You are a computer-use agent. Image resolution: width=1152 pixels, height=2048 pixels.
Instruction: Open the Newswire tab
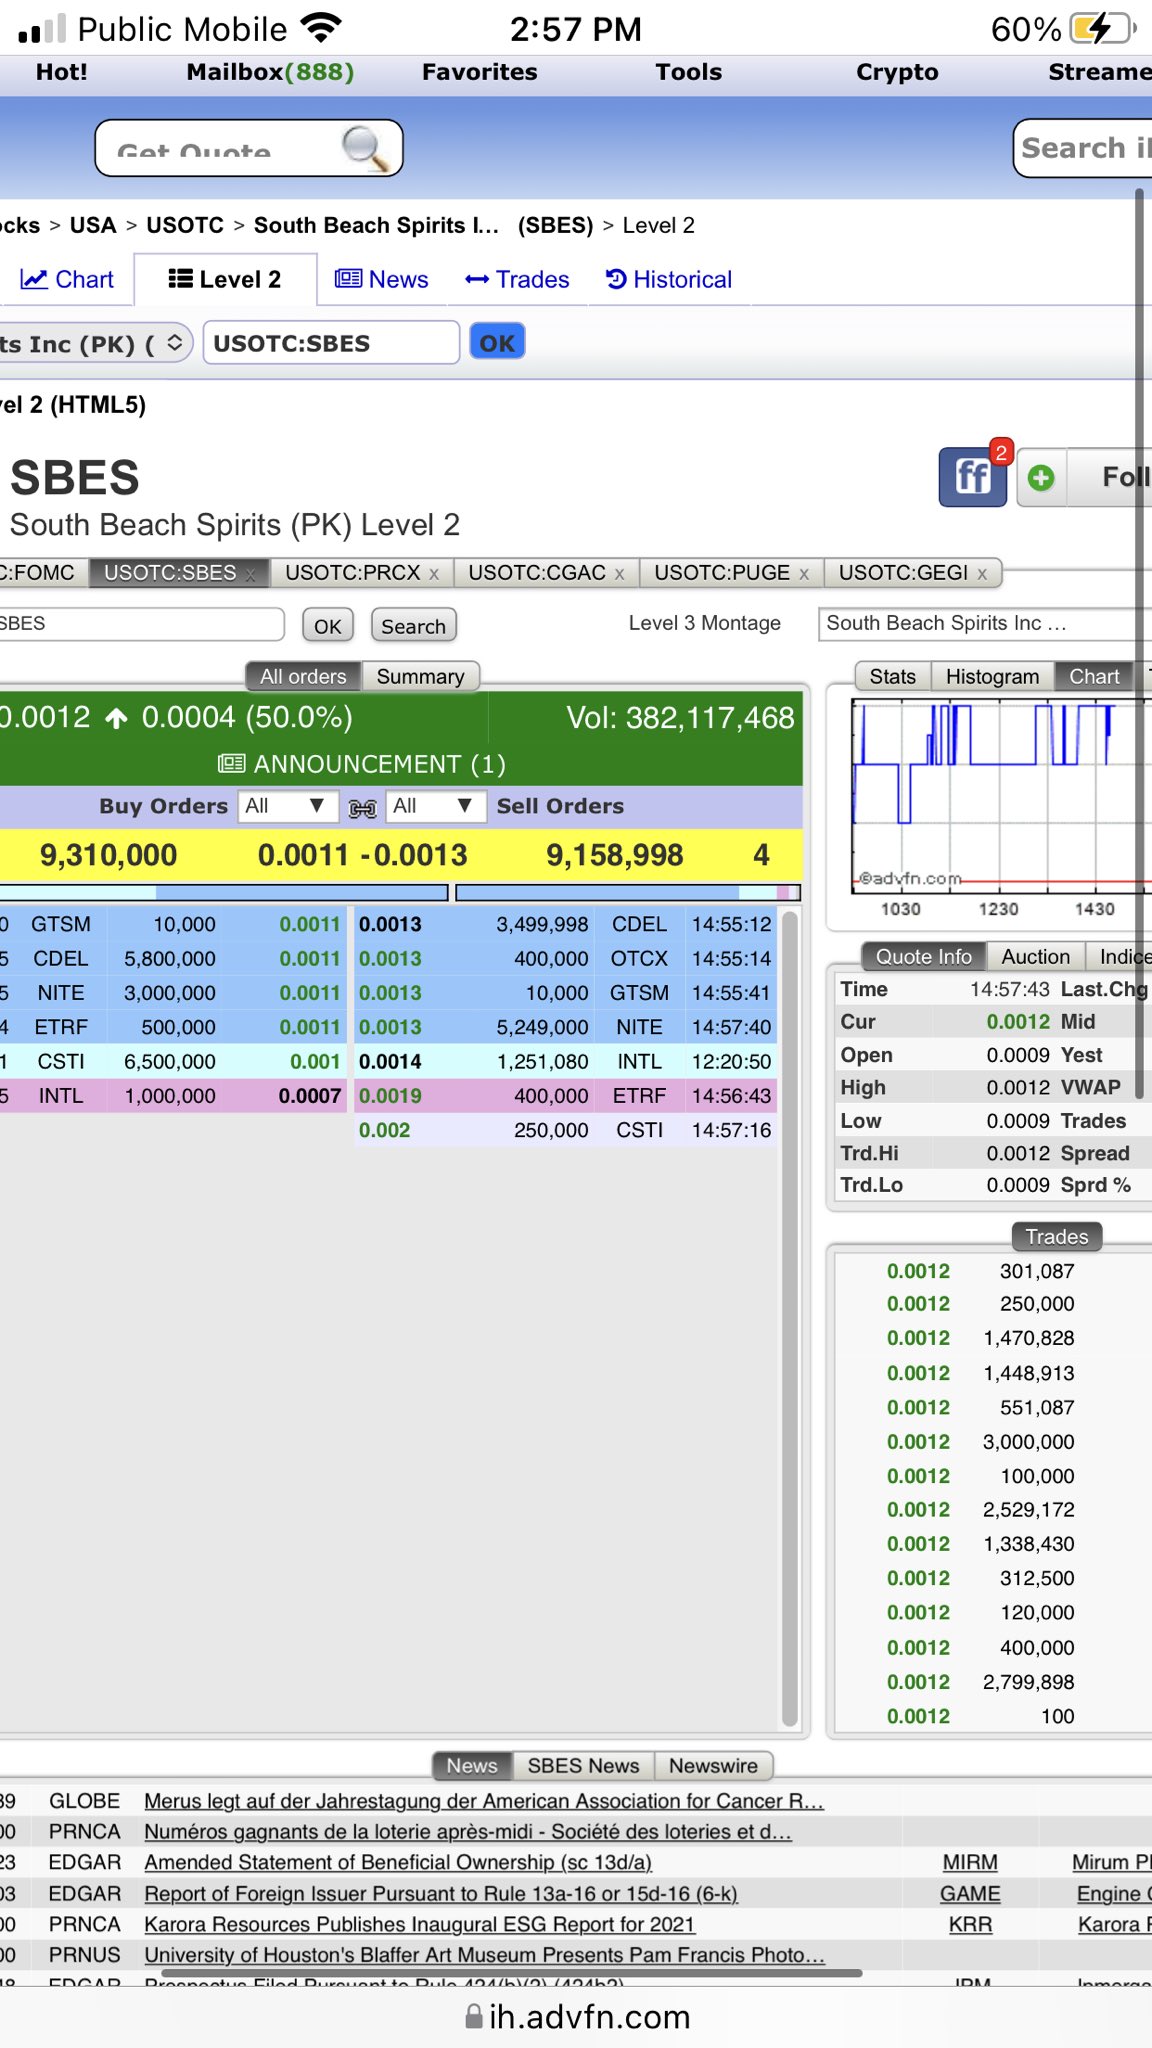click(713, 1765)
